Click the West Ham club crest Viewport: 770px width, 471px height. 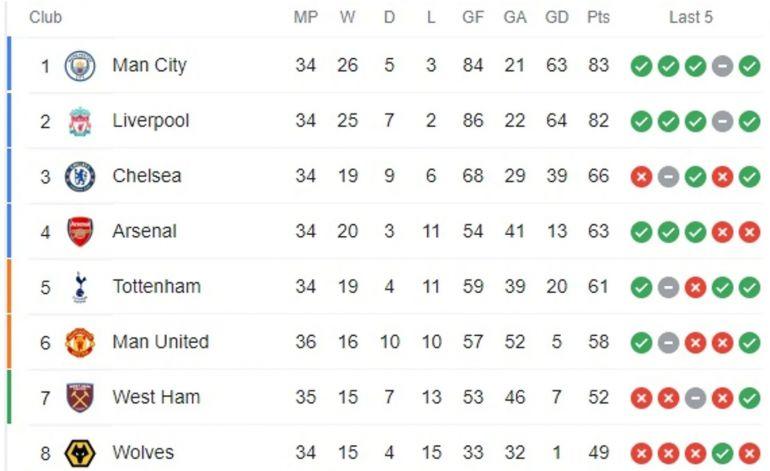click(80, 397)
